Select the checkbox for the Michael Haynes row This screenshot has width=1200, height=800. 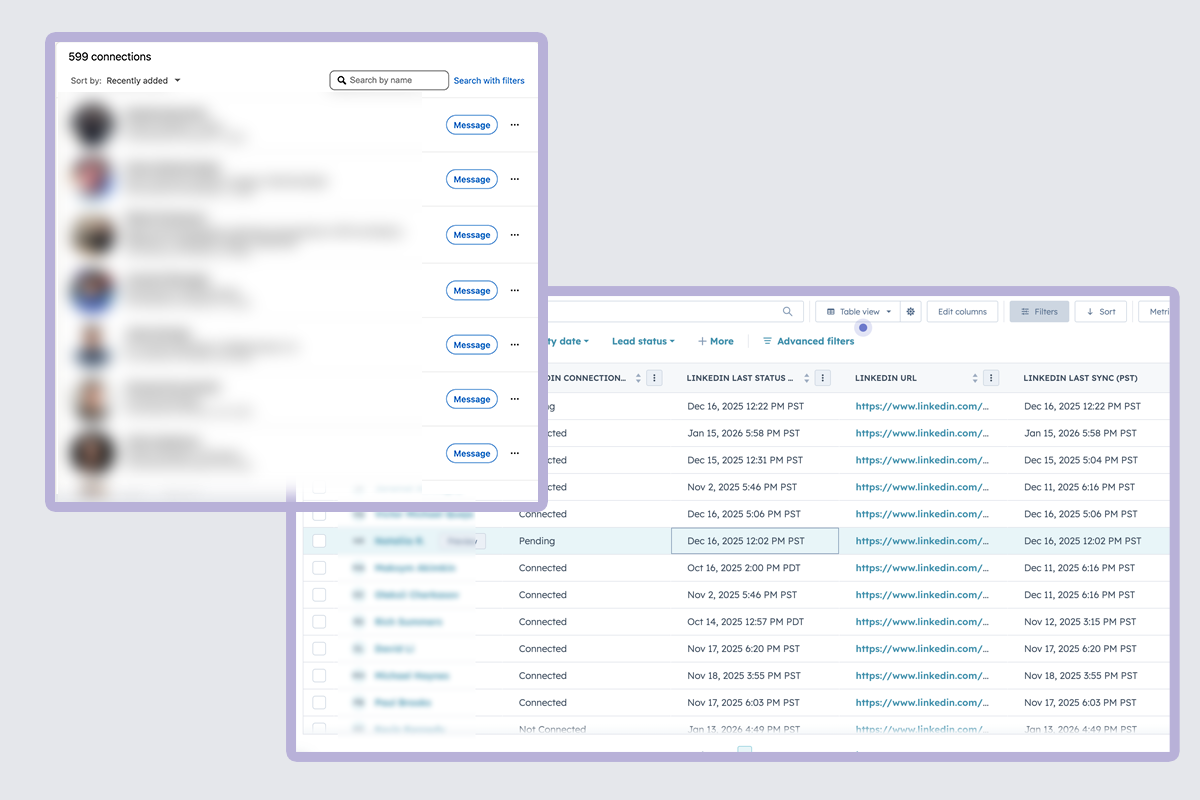[x=319, y=675]
